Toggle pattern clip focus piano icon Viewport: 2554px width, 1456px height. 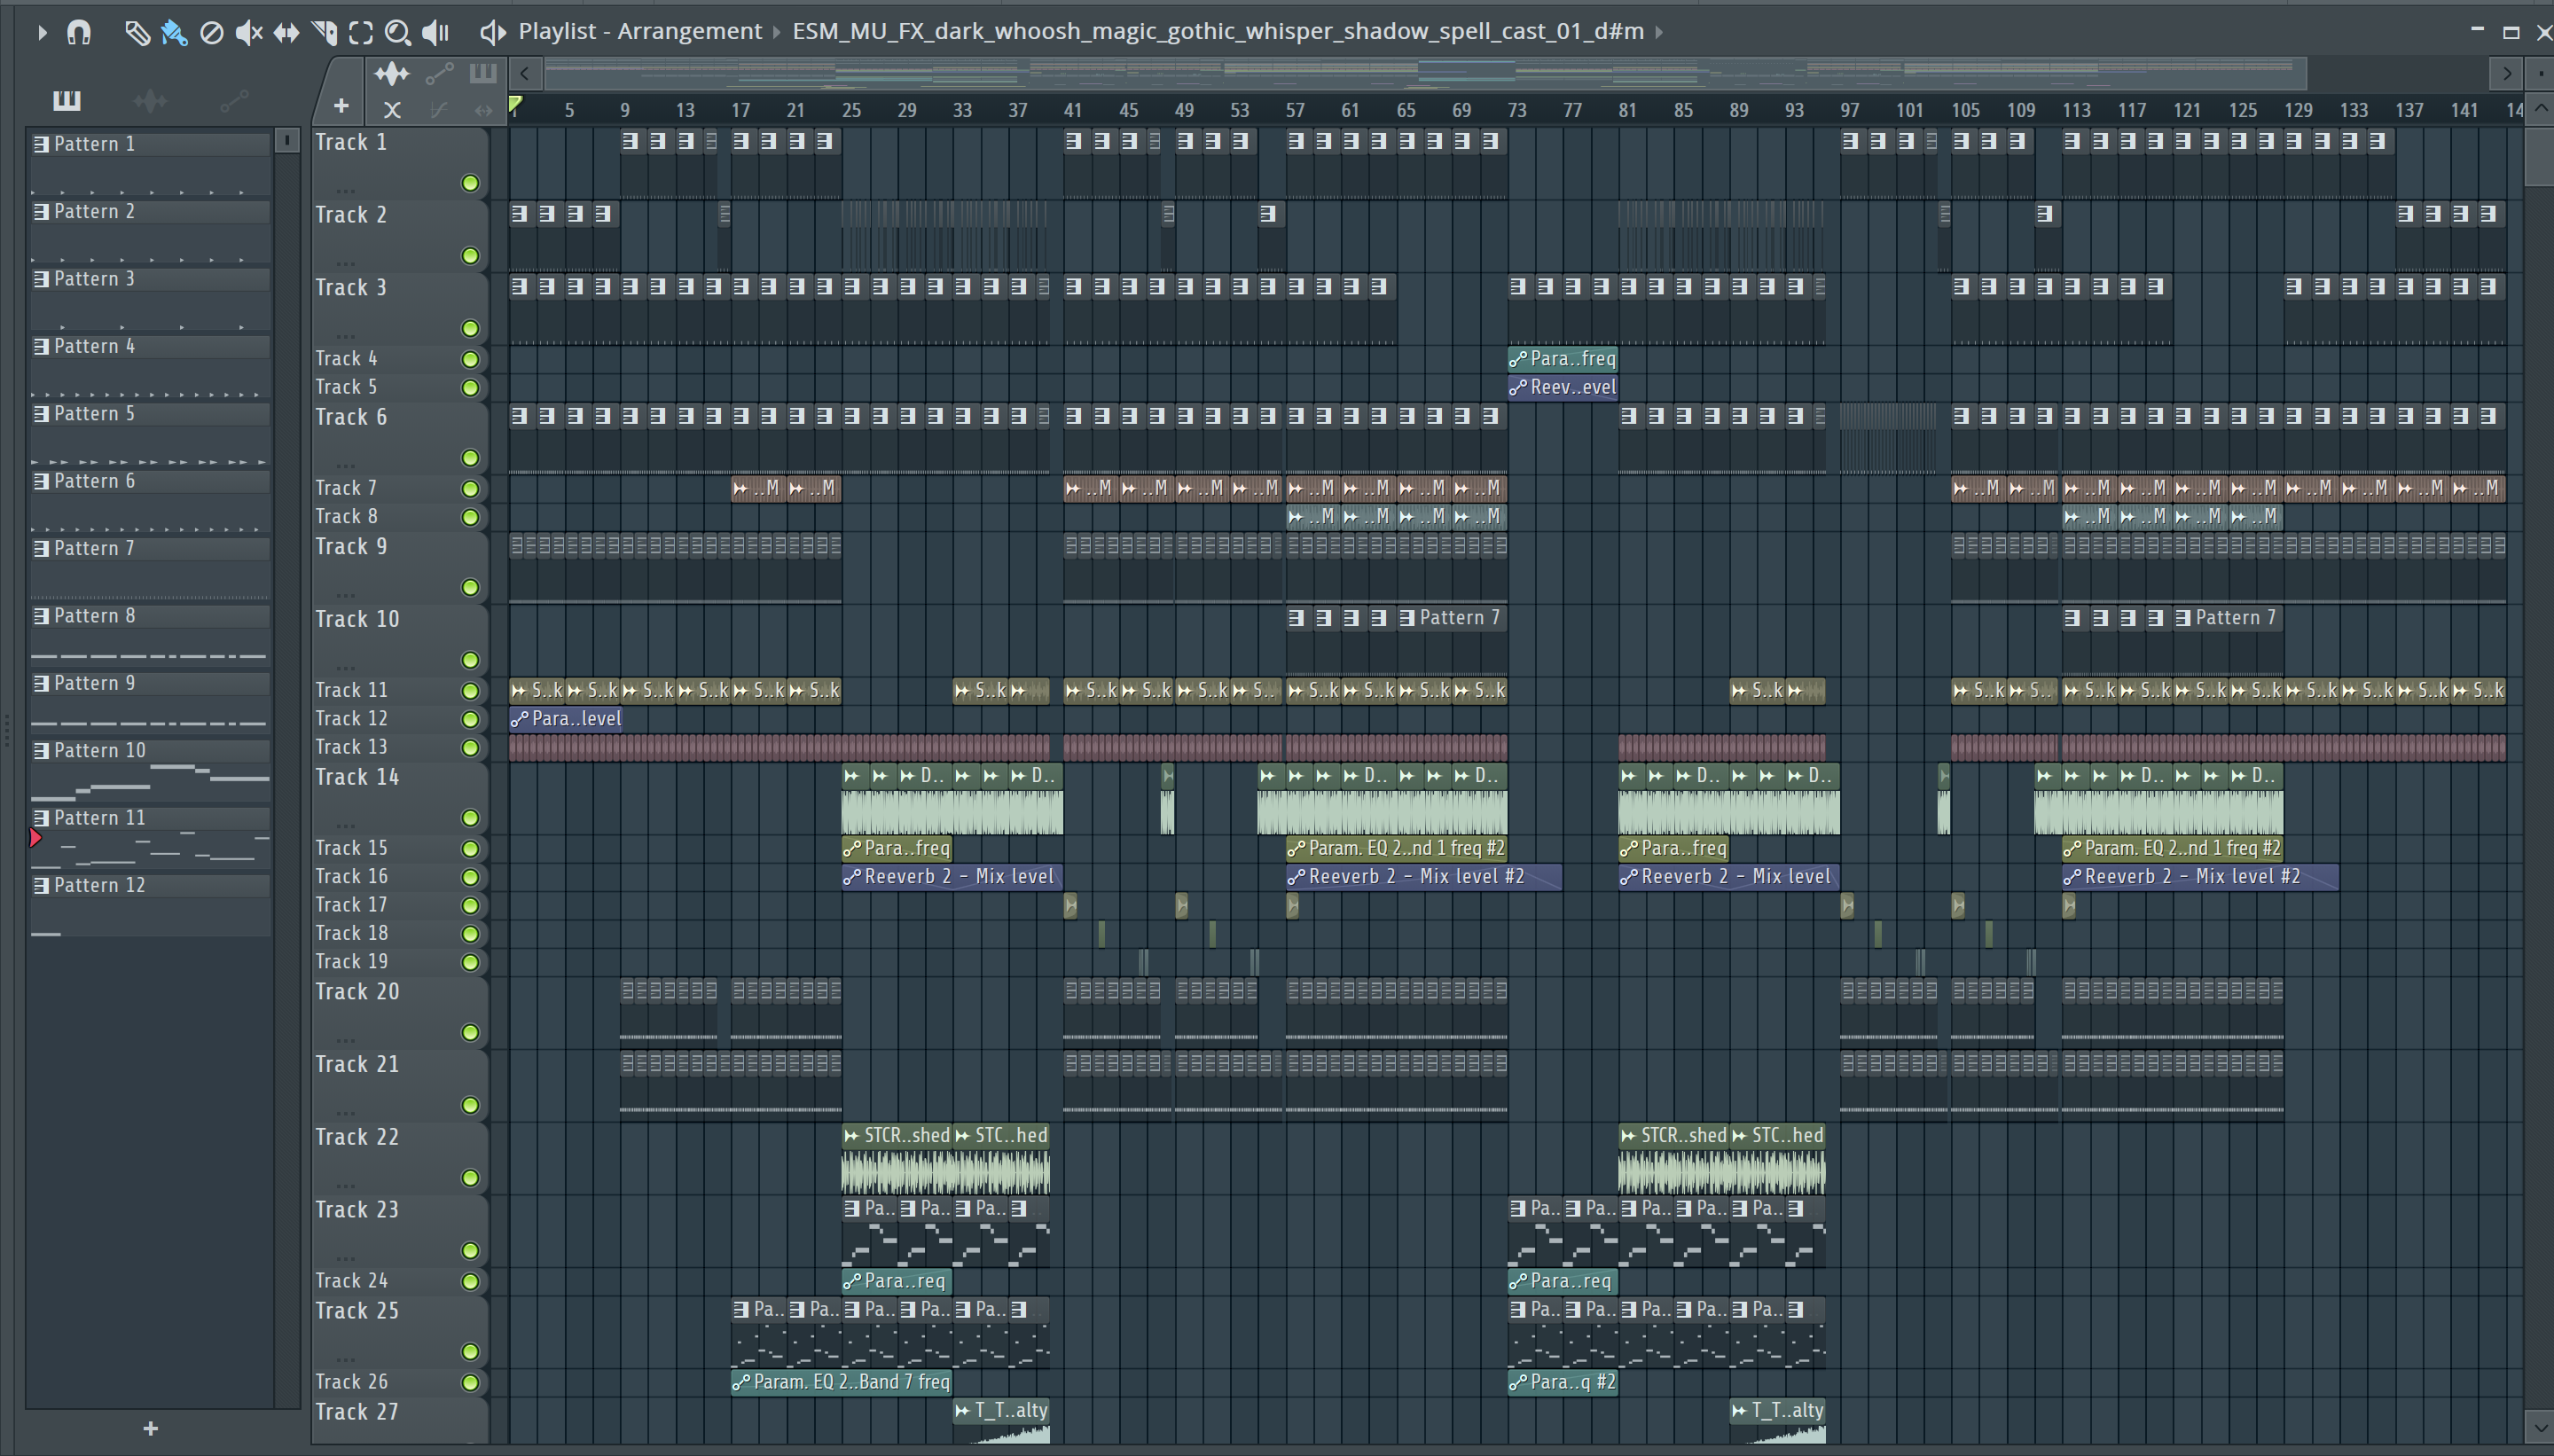point(483,73)
